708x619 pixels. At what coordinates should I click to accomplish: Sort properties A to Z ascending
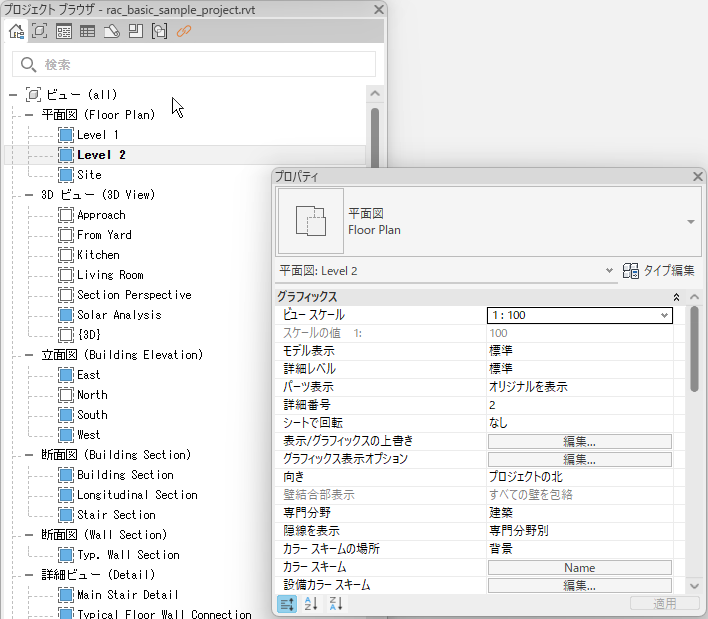311,604
